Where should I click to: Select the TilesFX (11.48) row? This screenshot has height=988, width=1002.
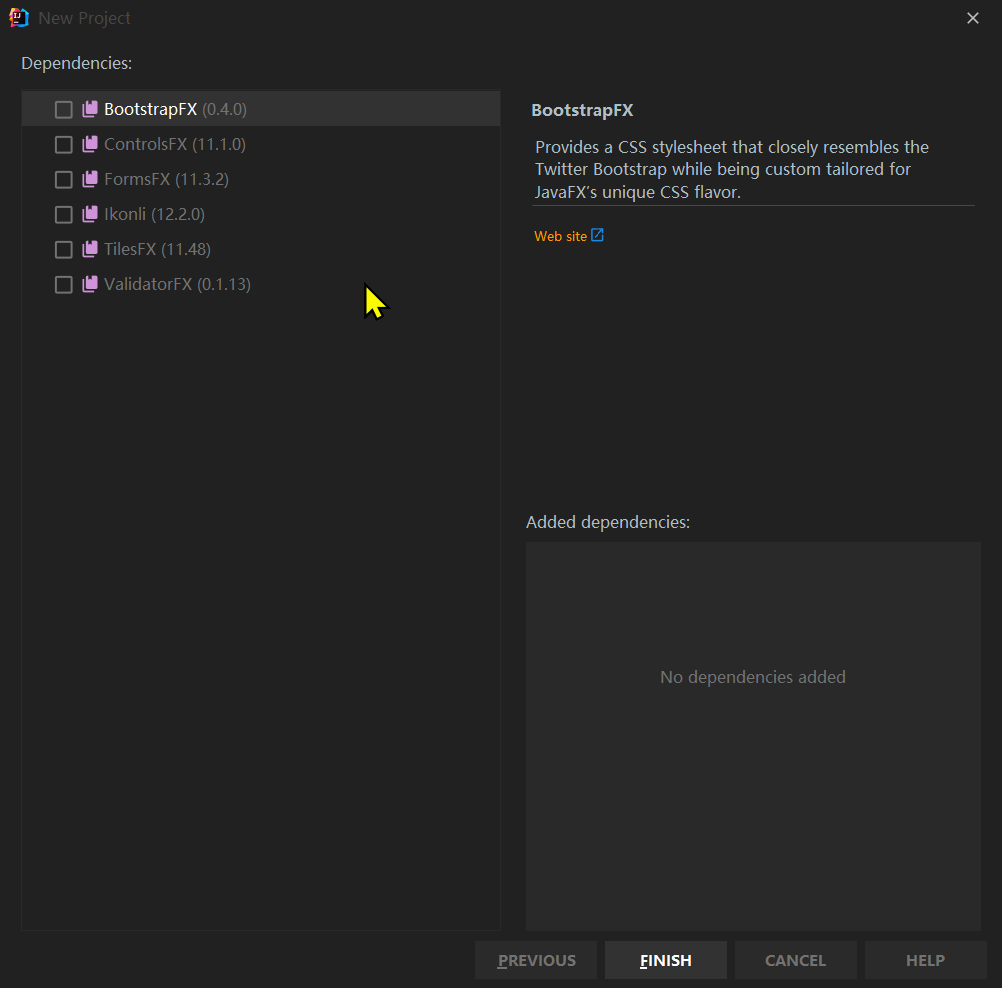point(261,249)
